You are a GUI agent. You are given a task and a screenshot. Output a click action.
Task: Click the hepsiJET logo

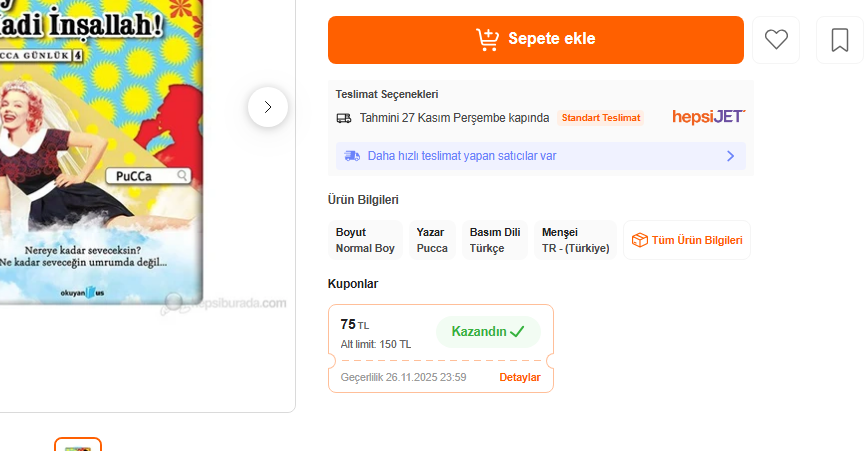[x=708, y=117]
